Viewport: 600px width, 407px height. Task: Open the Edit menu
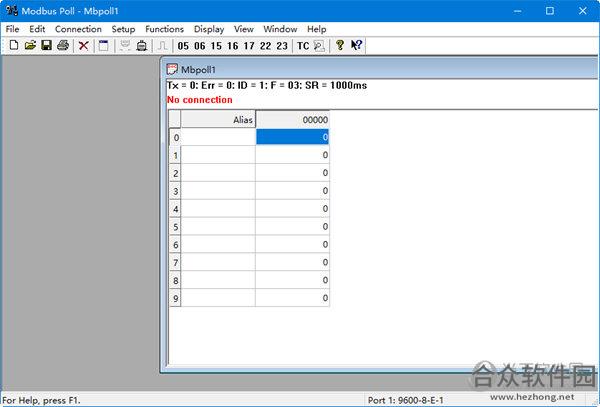[37, 29]
